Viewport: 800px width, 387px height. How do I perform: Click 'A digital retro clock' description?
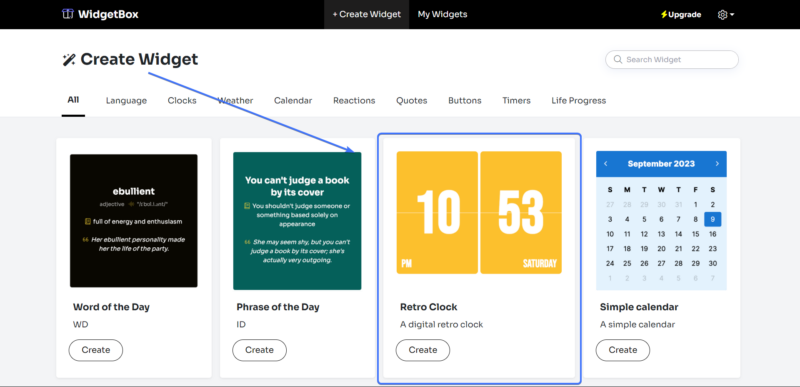point(441,324)
